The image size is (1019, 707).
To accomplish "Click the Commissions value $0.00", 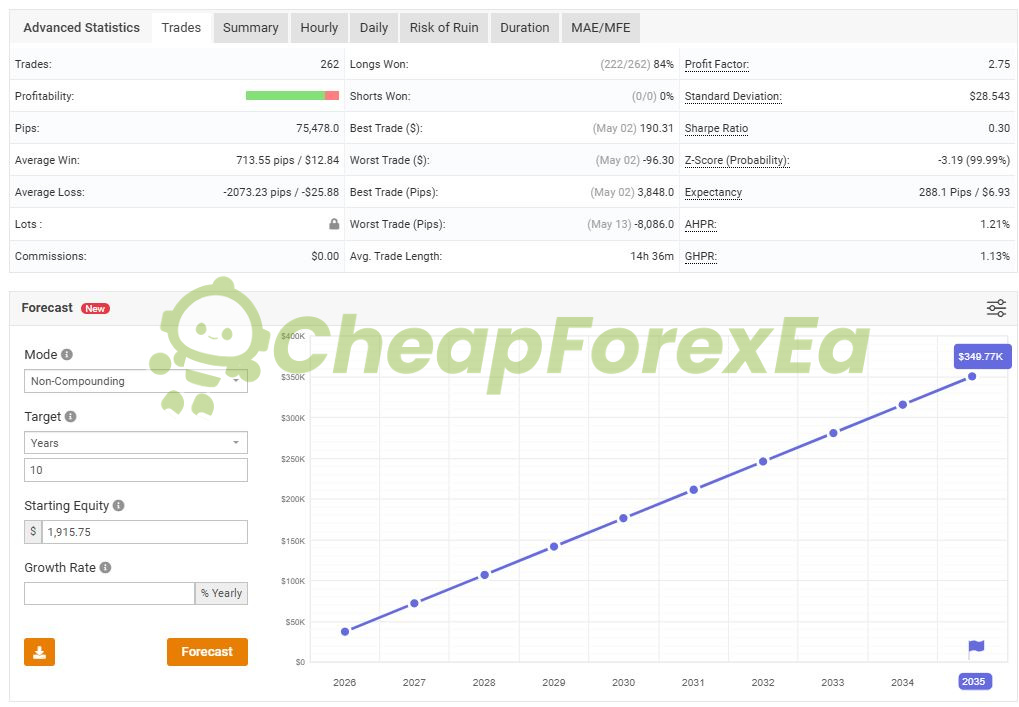I will pyautogui.click(x=325, y=256).
